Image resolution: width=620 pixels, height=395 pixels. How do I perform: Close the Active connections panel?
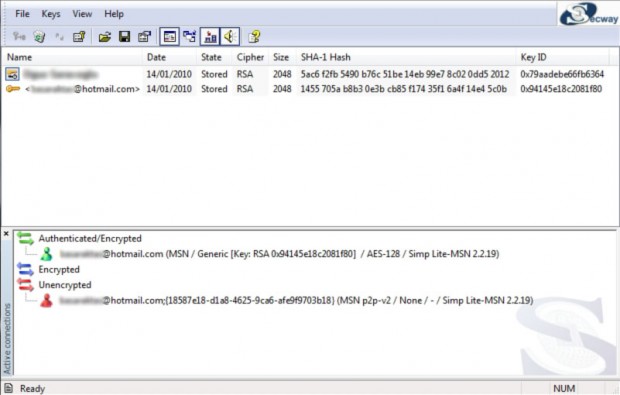click(6, 234)
